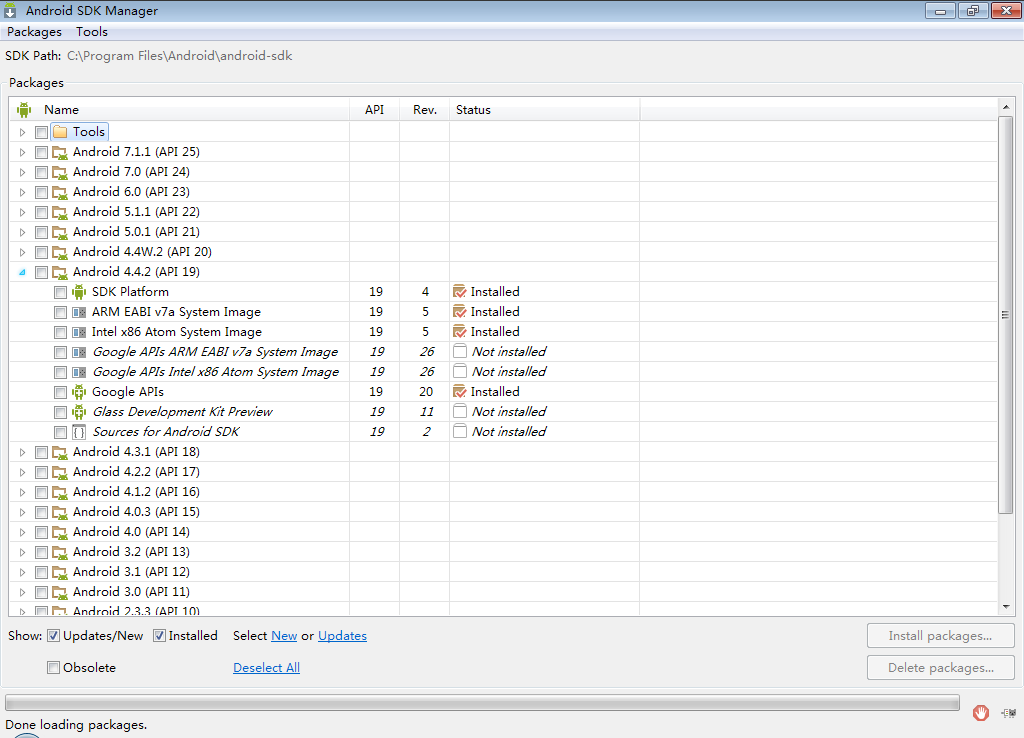Click the API column header
1024x738 pixels.
tap(375, 110)
